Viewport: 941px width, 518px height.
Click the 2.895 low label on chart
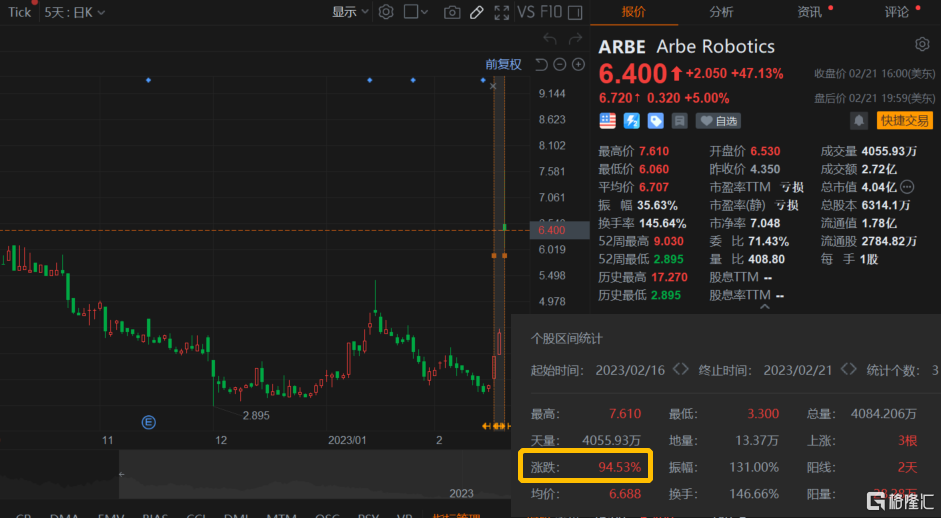tap(256, 415)
